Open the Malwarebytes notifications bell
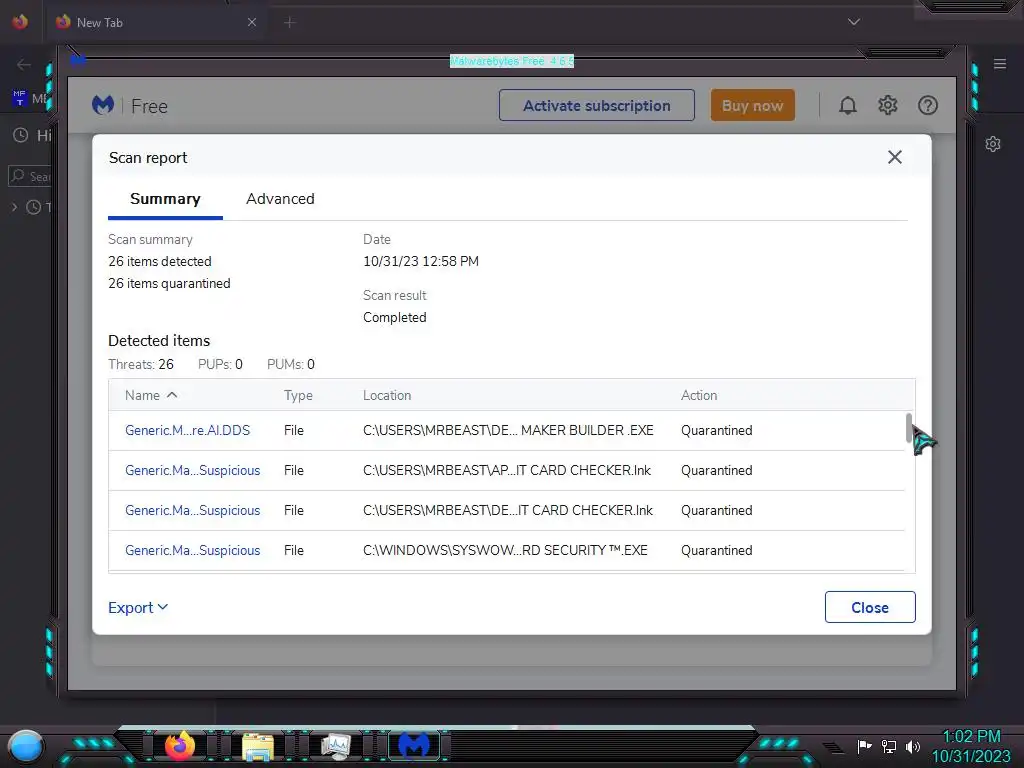This screenshot has width=1024, height=768. pos(848,105)
